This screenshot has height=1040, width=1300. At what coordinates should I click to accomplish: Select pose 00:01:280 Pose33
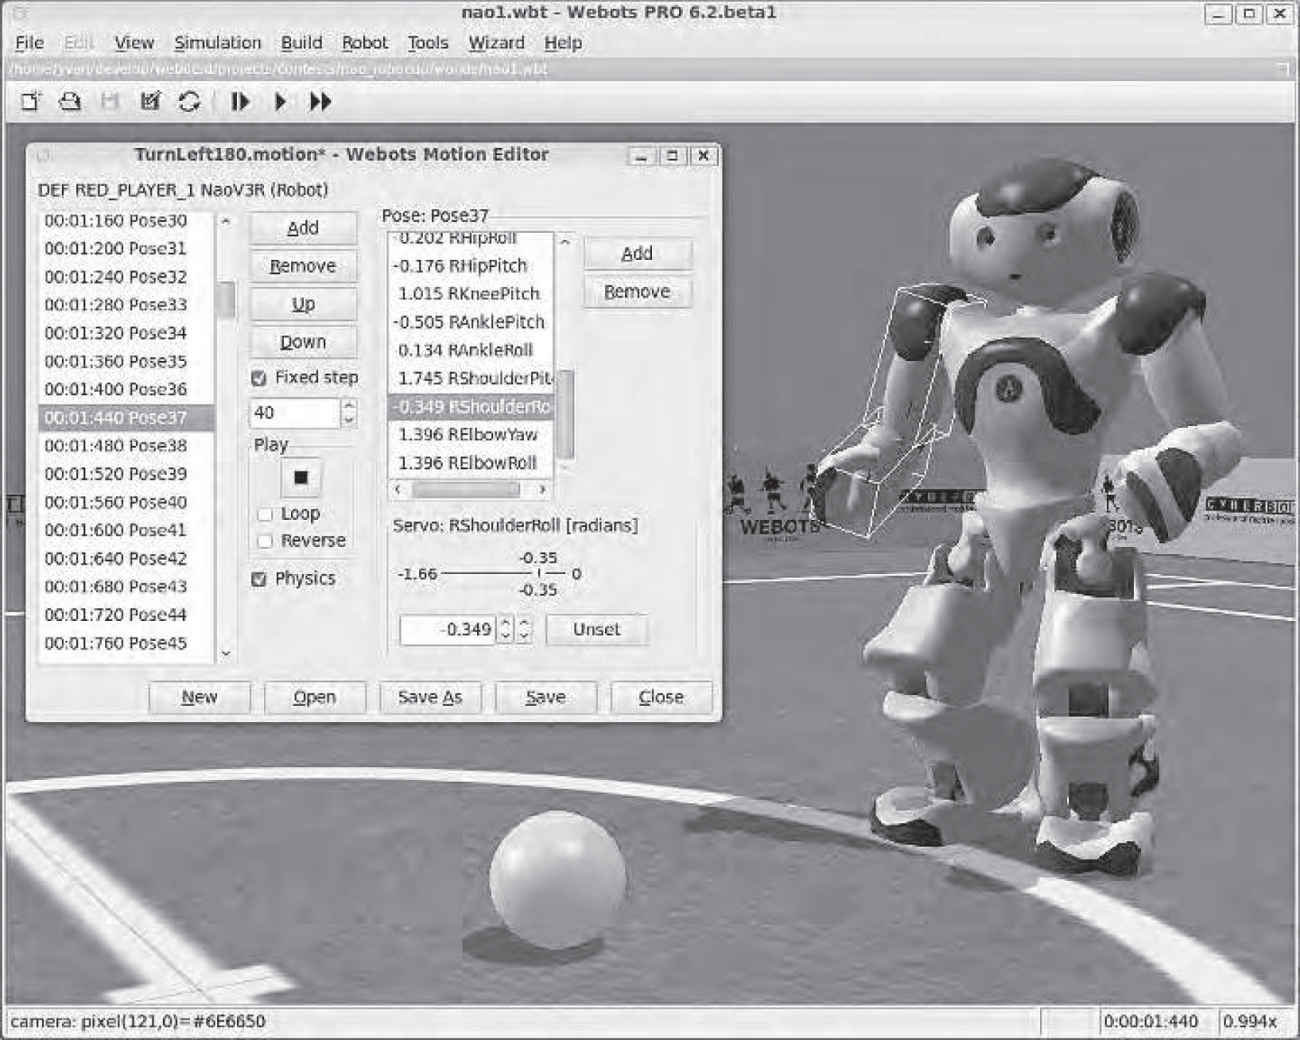tap(127, 305)
